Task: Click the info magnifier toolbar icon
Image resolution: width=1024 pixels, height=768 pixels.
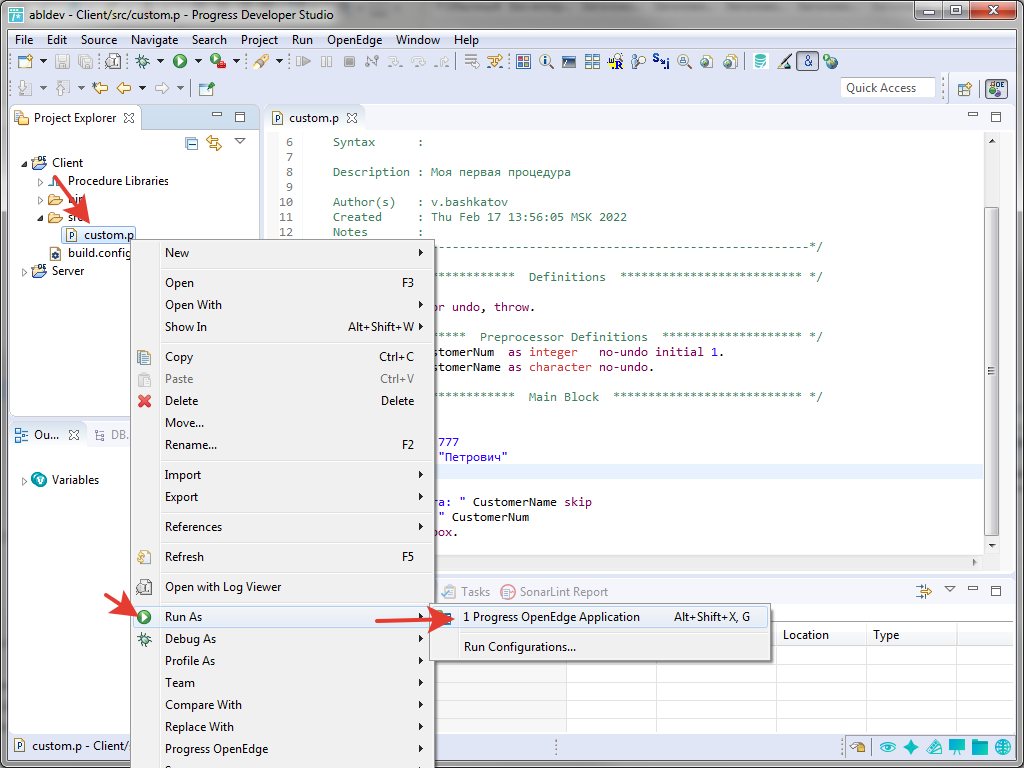Action: (546, 62)
